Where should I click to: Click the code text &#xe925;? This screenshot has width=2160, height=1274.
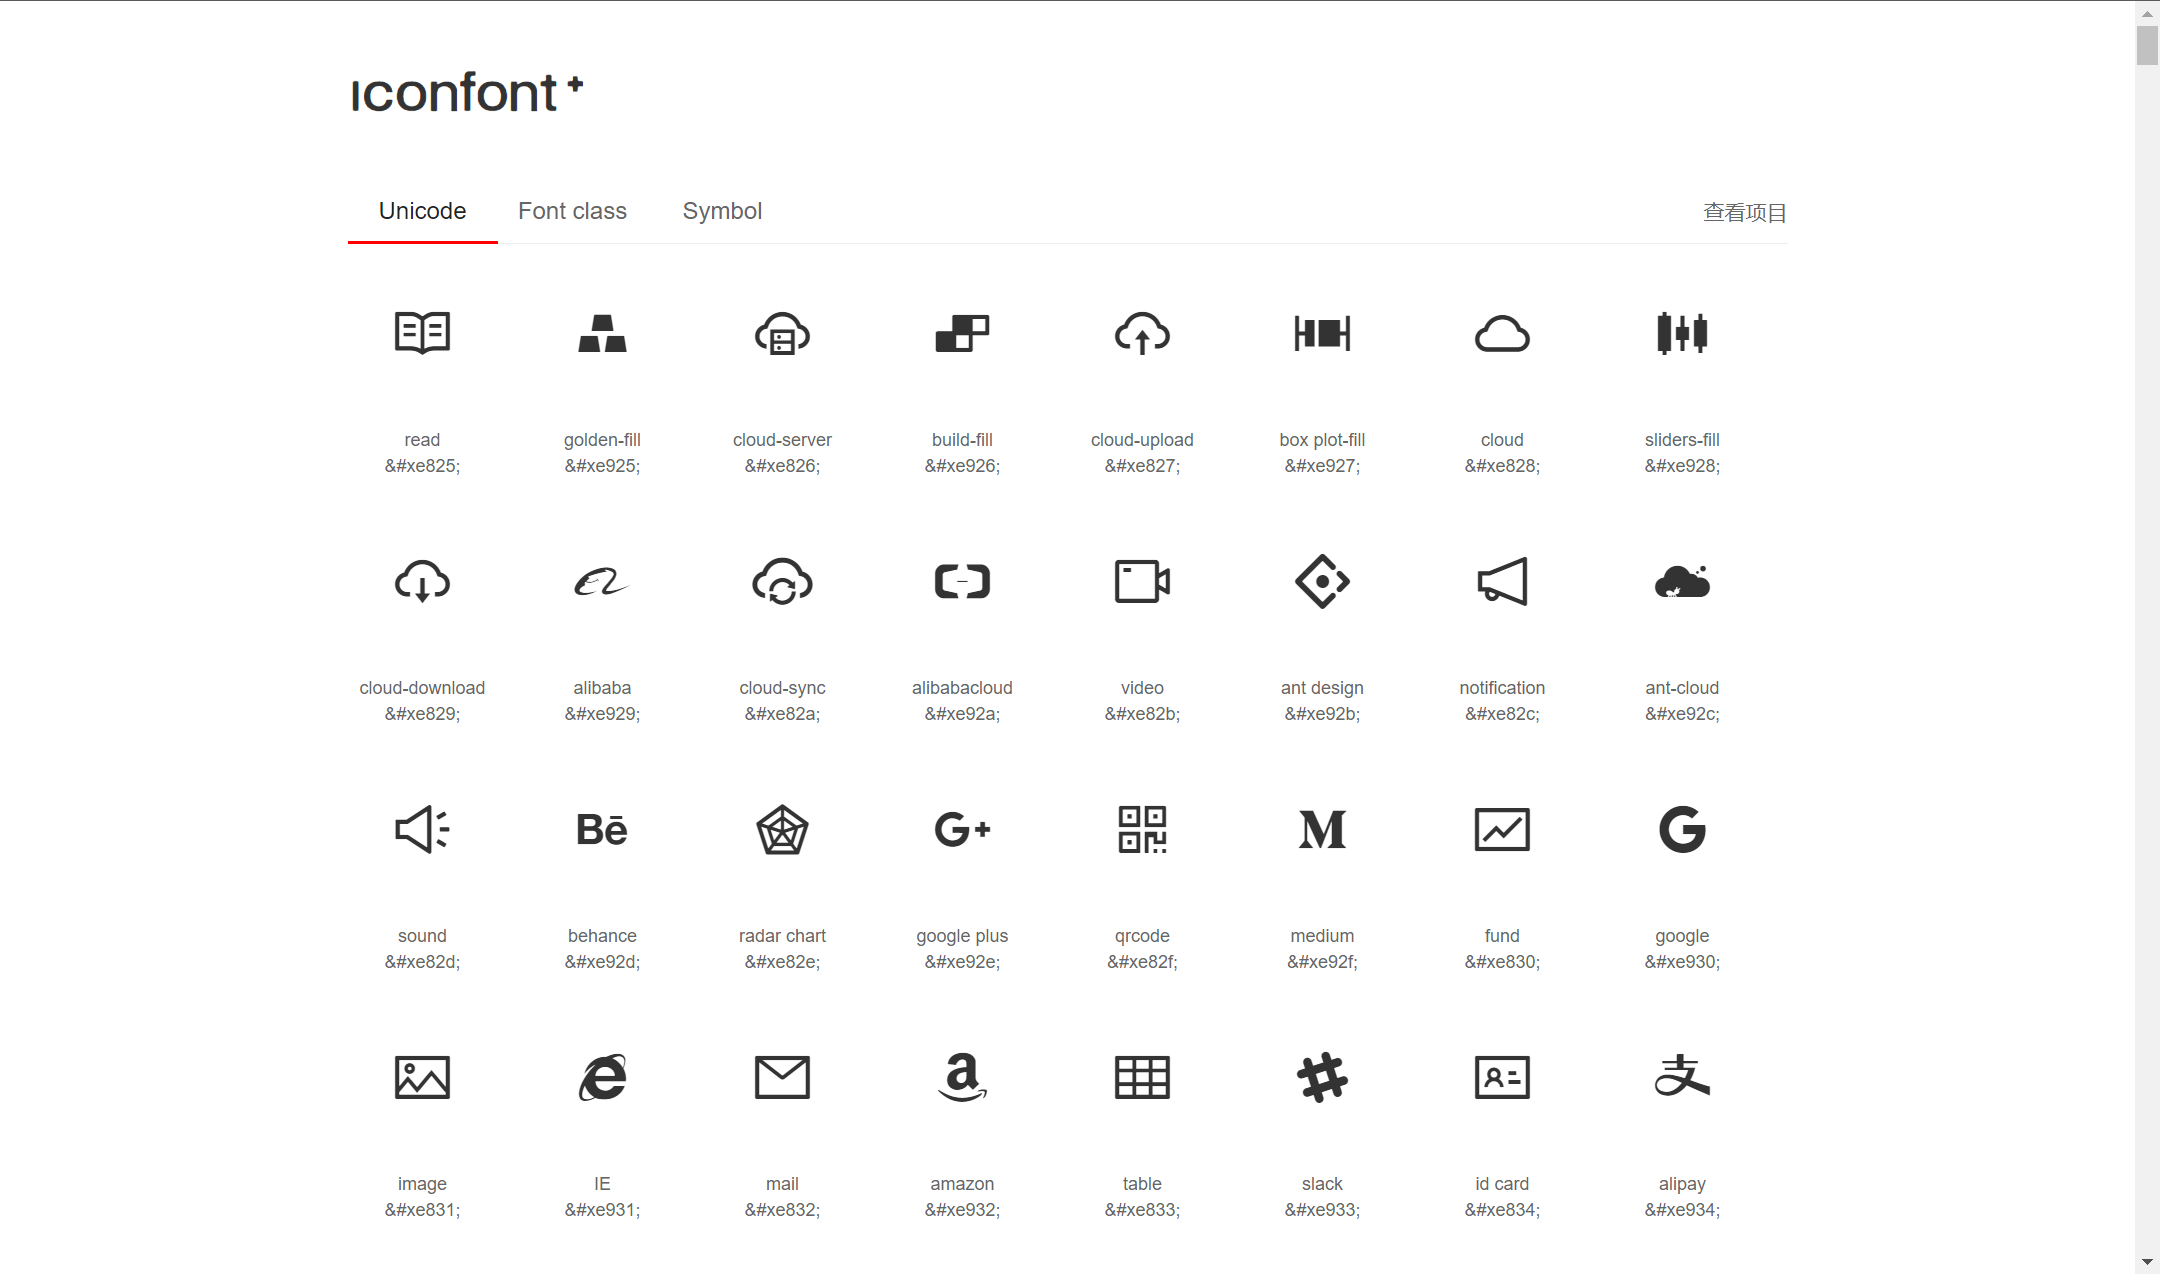pos(602,466)
